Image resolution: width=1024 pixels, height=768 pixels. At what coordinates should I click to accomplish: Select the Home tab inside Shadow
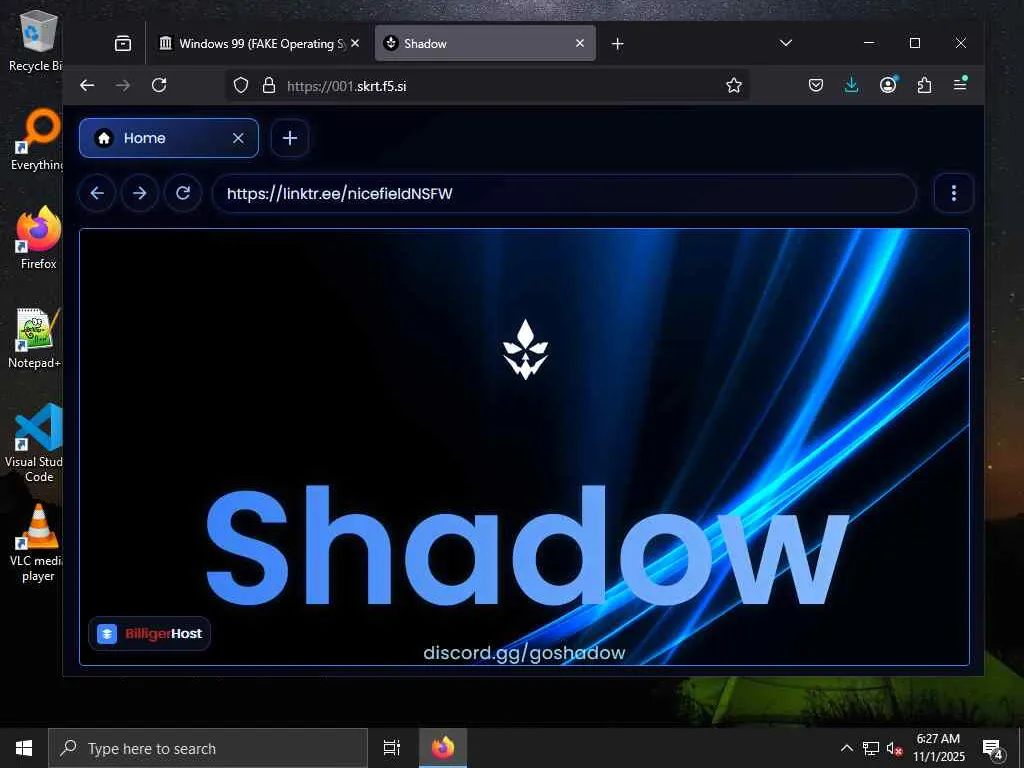168,138
